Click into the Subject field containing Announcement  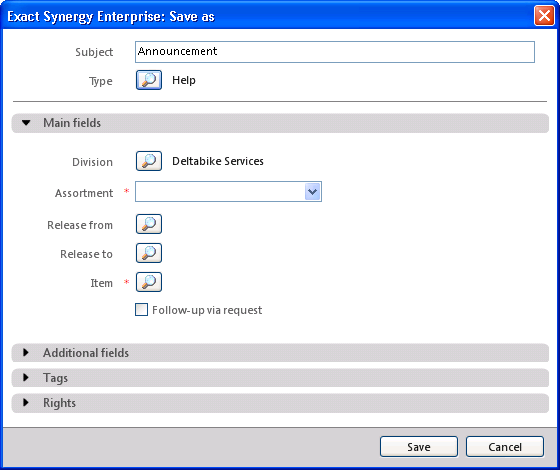point(335,52)
